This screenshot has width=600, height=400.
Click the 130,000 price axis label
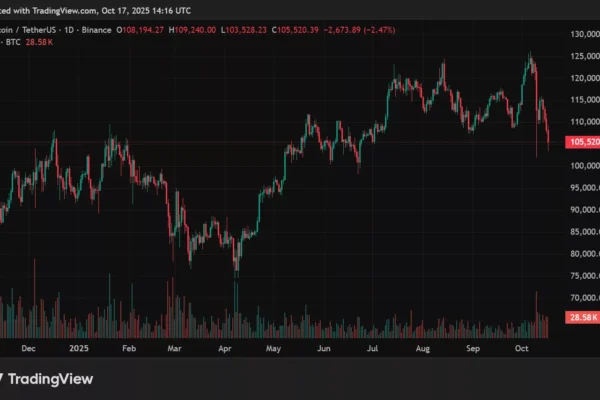tap(582, 35)
